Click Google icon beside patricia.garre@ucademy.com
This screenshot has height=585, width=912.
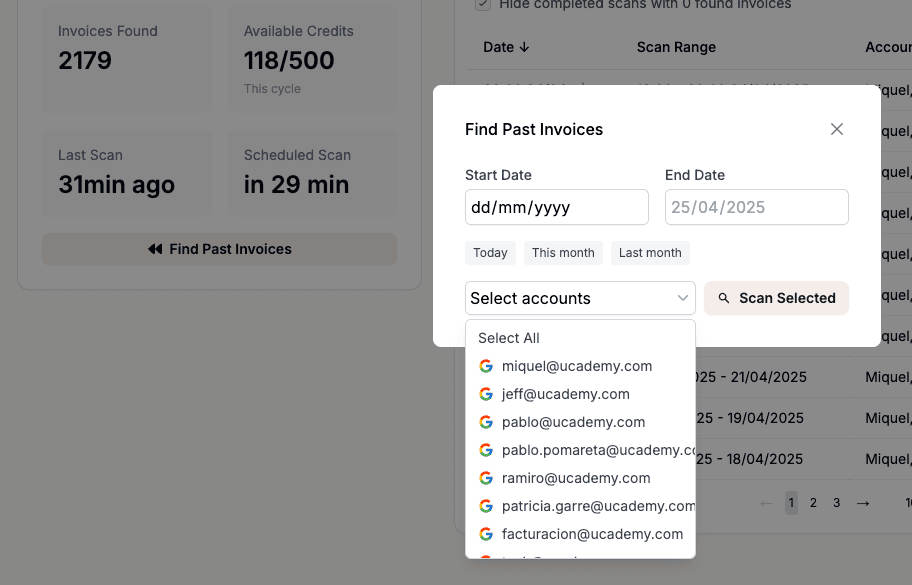click(x=486, y=506)
